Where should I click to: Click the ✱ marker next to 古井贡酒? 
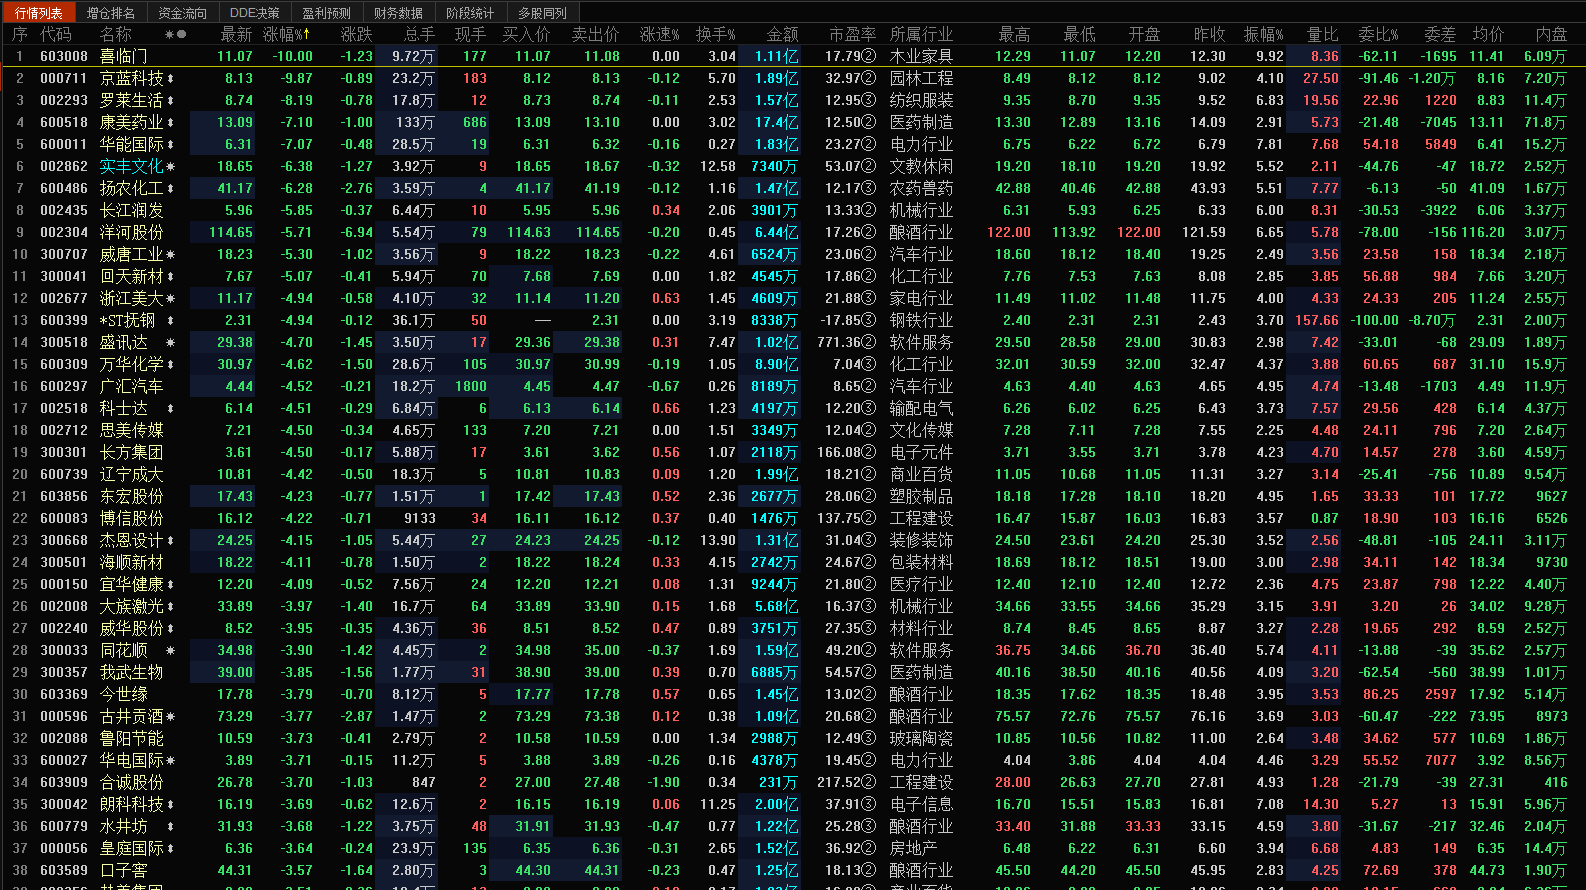[x=171, y=716]
